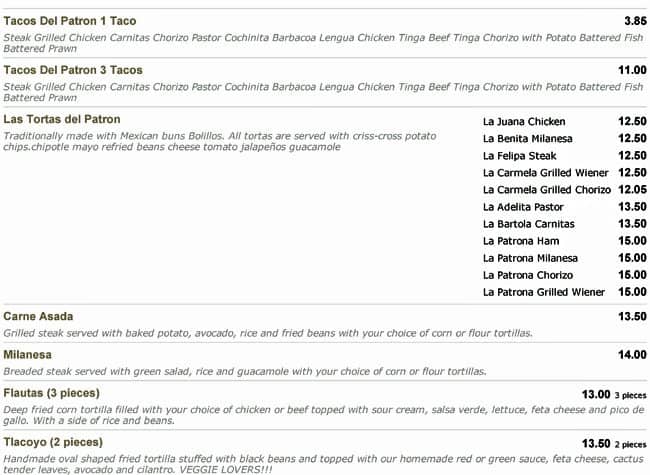Select La Felipa Steak torta
The image size is (650, 475).
click(x=519, y=156)
